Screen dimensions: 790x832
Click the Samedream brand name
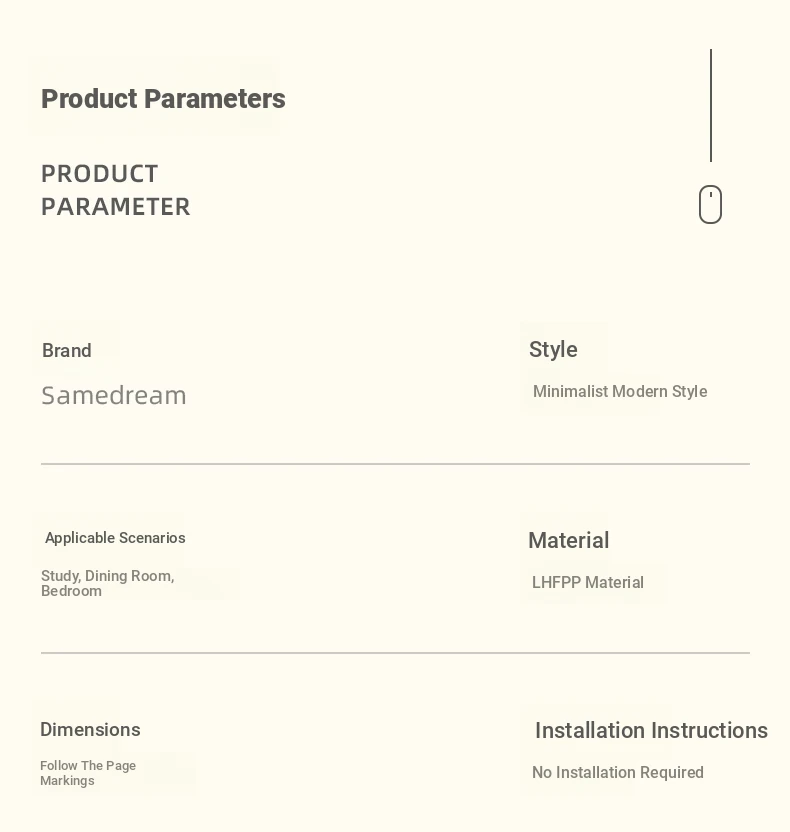point(114,395)
